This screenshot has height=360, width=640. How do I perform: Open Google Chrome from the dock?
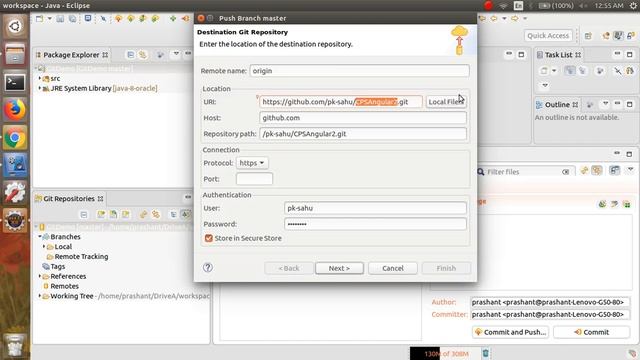click(15, 138)
